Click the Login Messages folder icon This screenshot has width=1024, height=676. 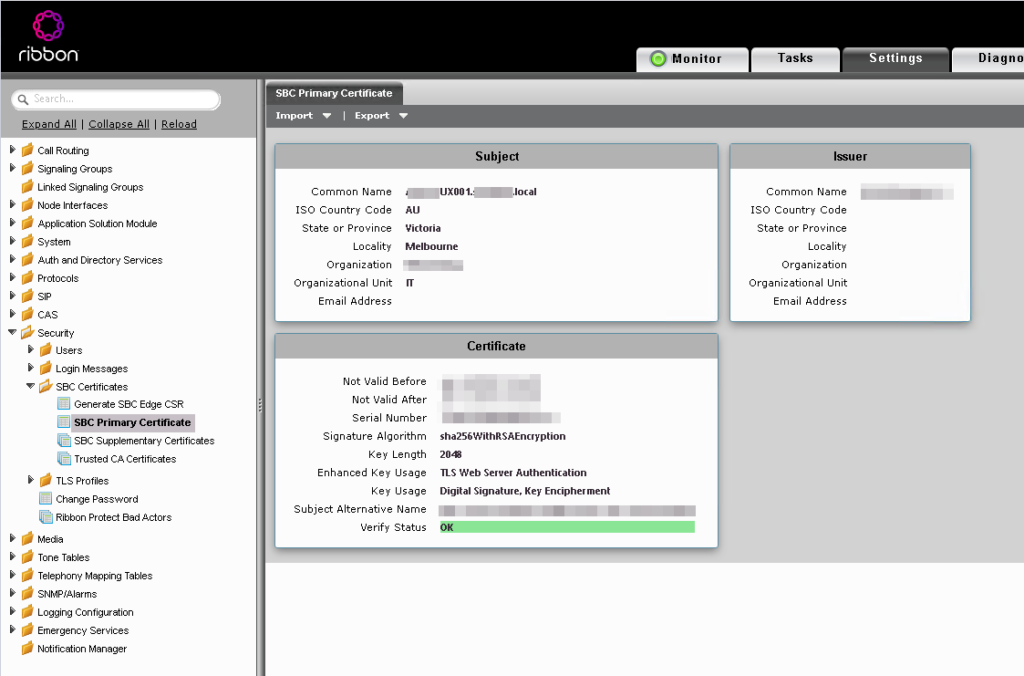[x=46, y=368]
